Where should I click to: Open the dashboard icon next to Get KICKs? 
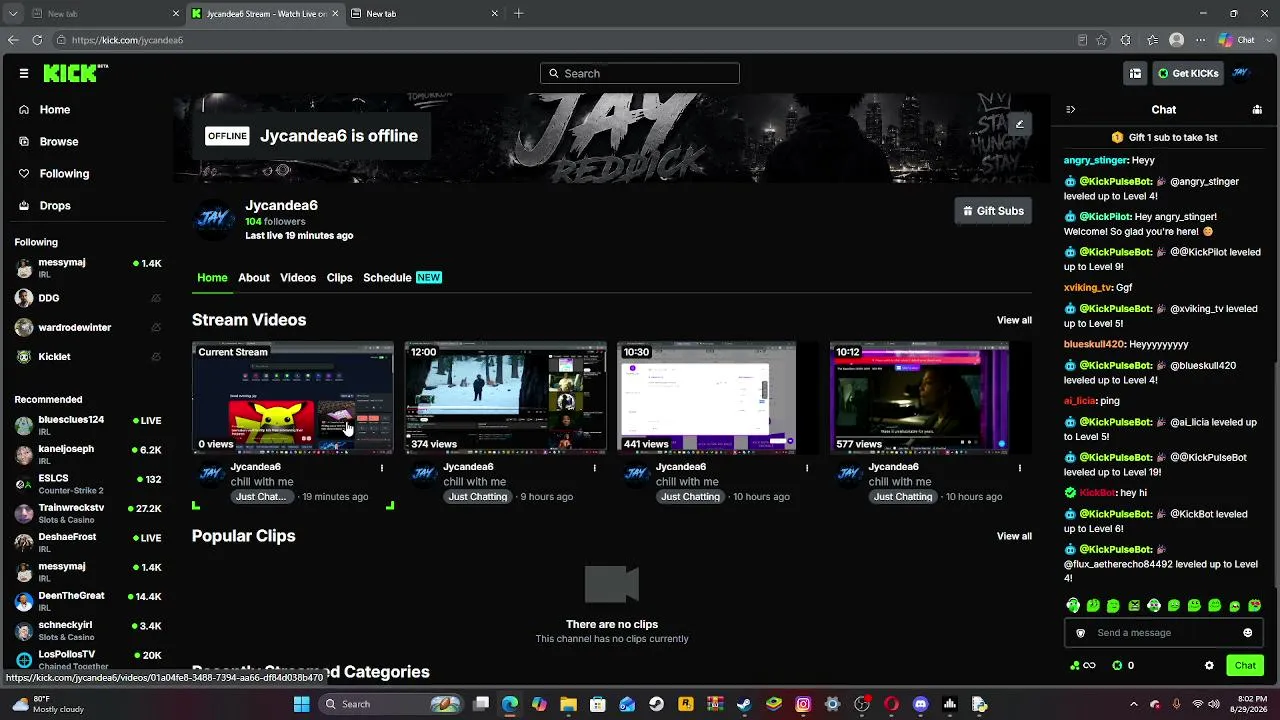[x=1135, y=73]
